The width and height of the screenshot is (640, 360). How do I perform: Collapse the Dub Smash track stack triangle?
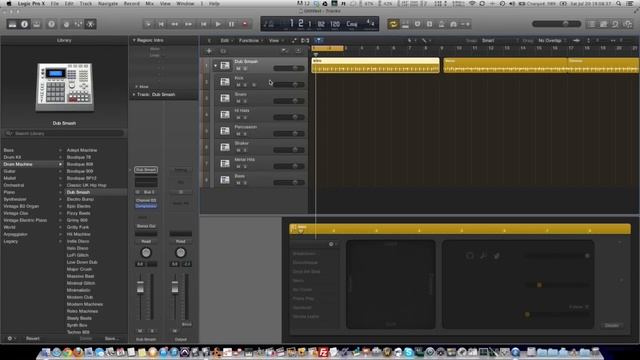coord(216,65)
